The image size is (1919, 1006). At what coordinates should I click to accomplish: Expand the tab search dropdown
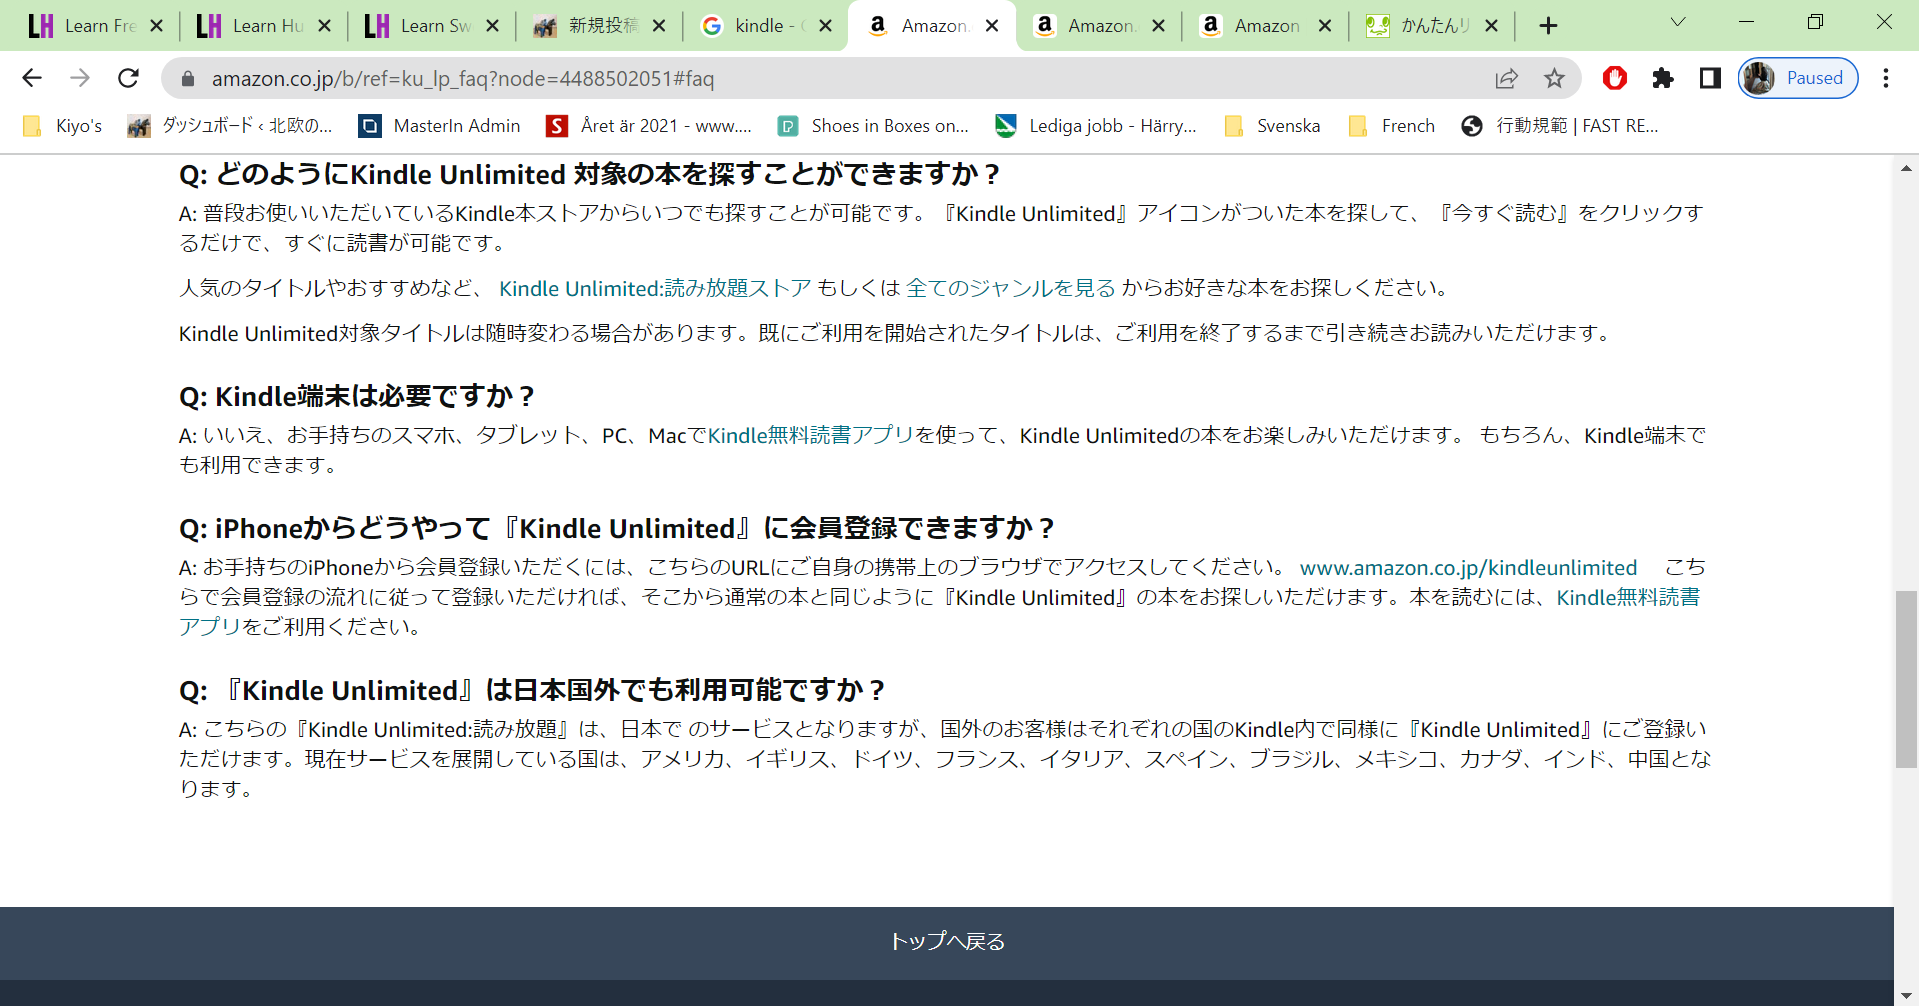[x=1678, y=22]
